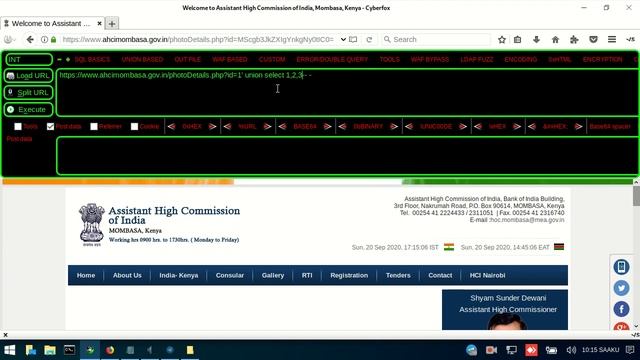The image size is (640, 360).
Task: Go to About Us page
Action: (x=127, y=276)
